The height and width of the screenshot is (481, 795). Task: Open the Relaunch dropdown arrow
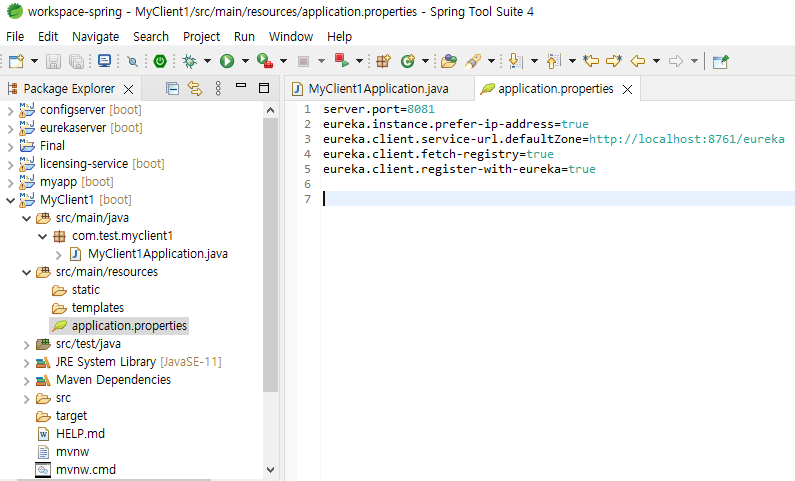click(x=359, y=61)
